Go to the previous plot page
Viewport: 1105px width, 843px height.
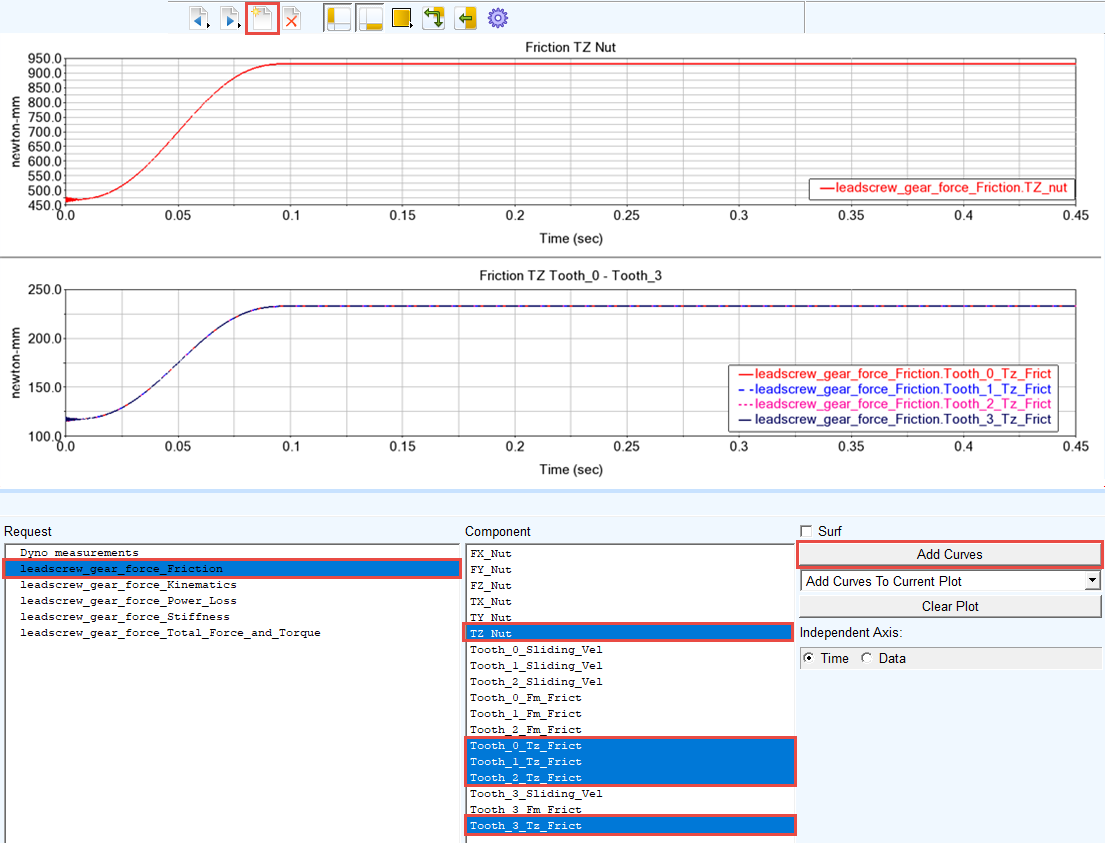199,18
